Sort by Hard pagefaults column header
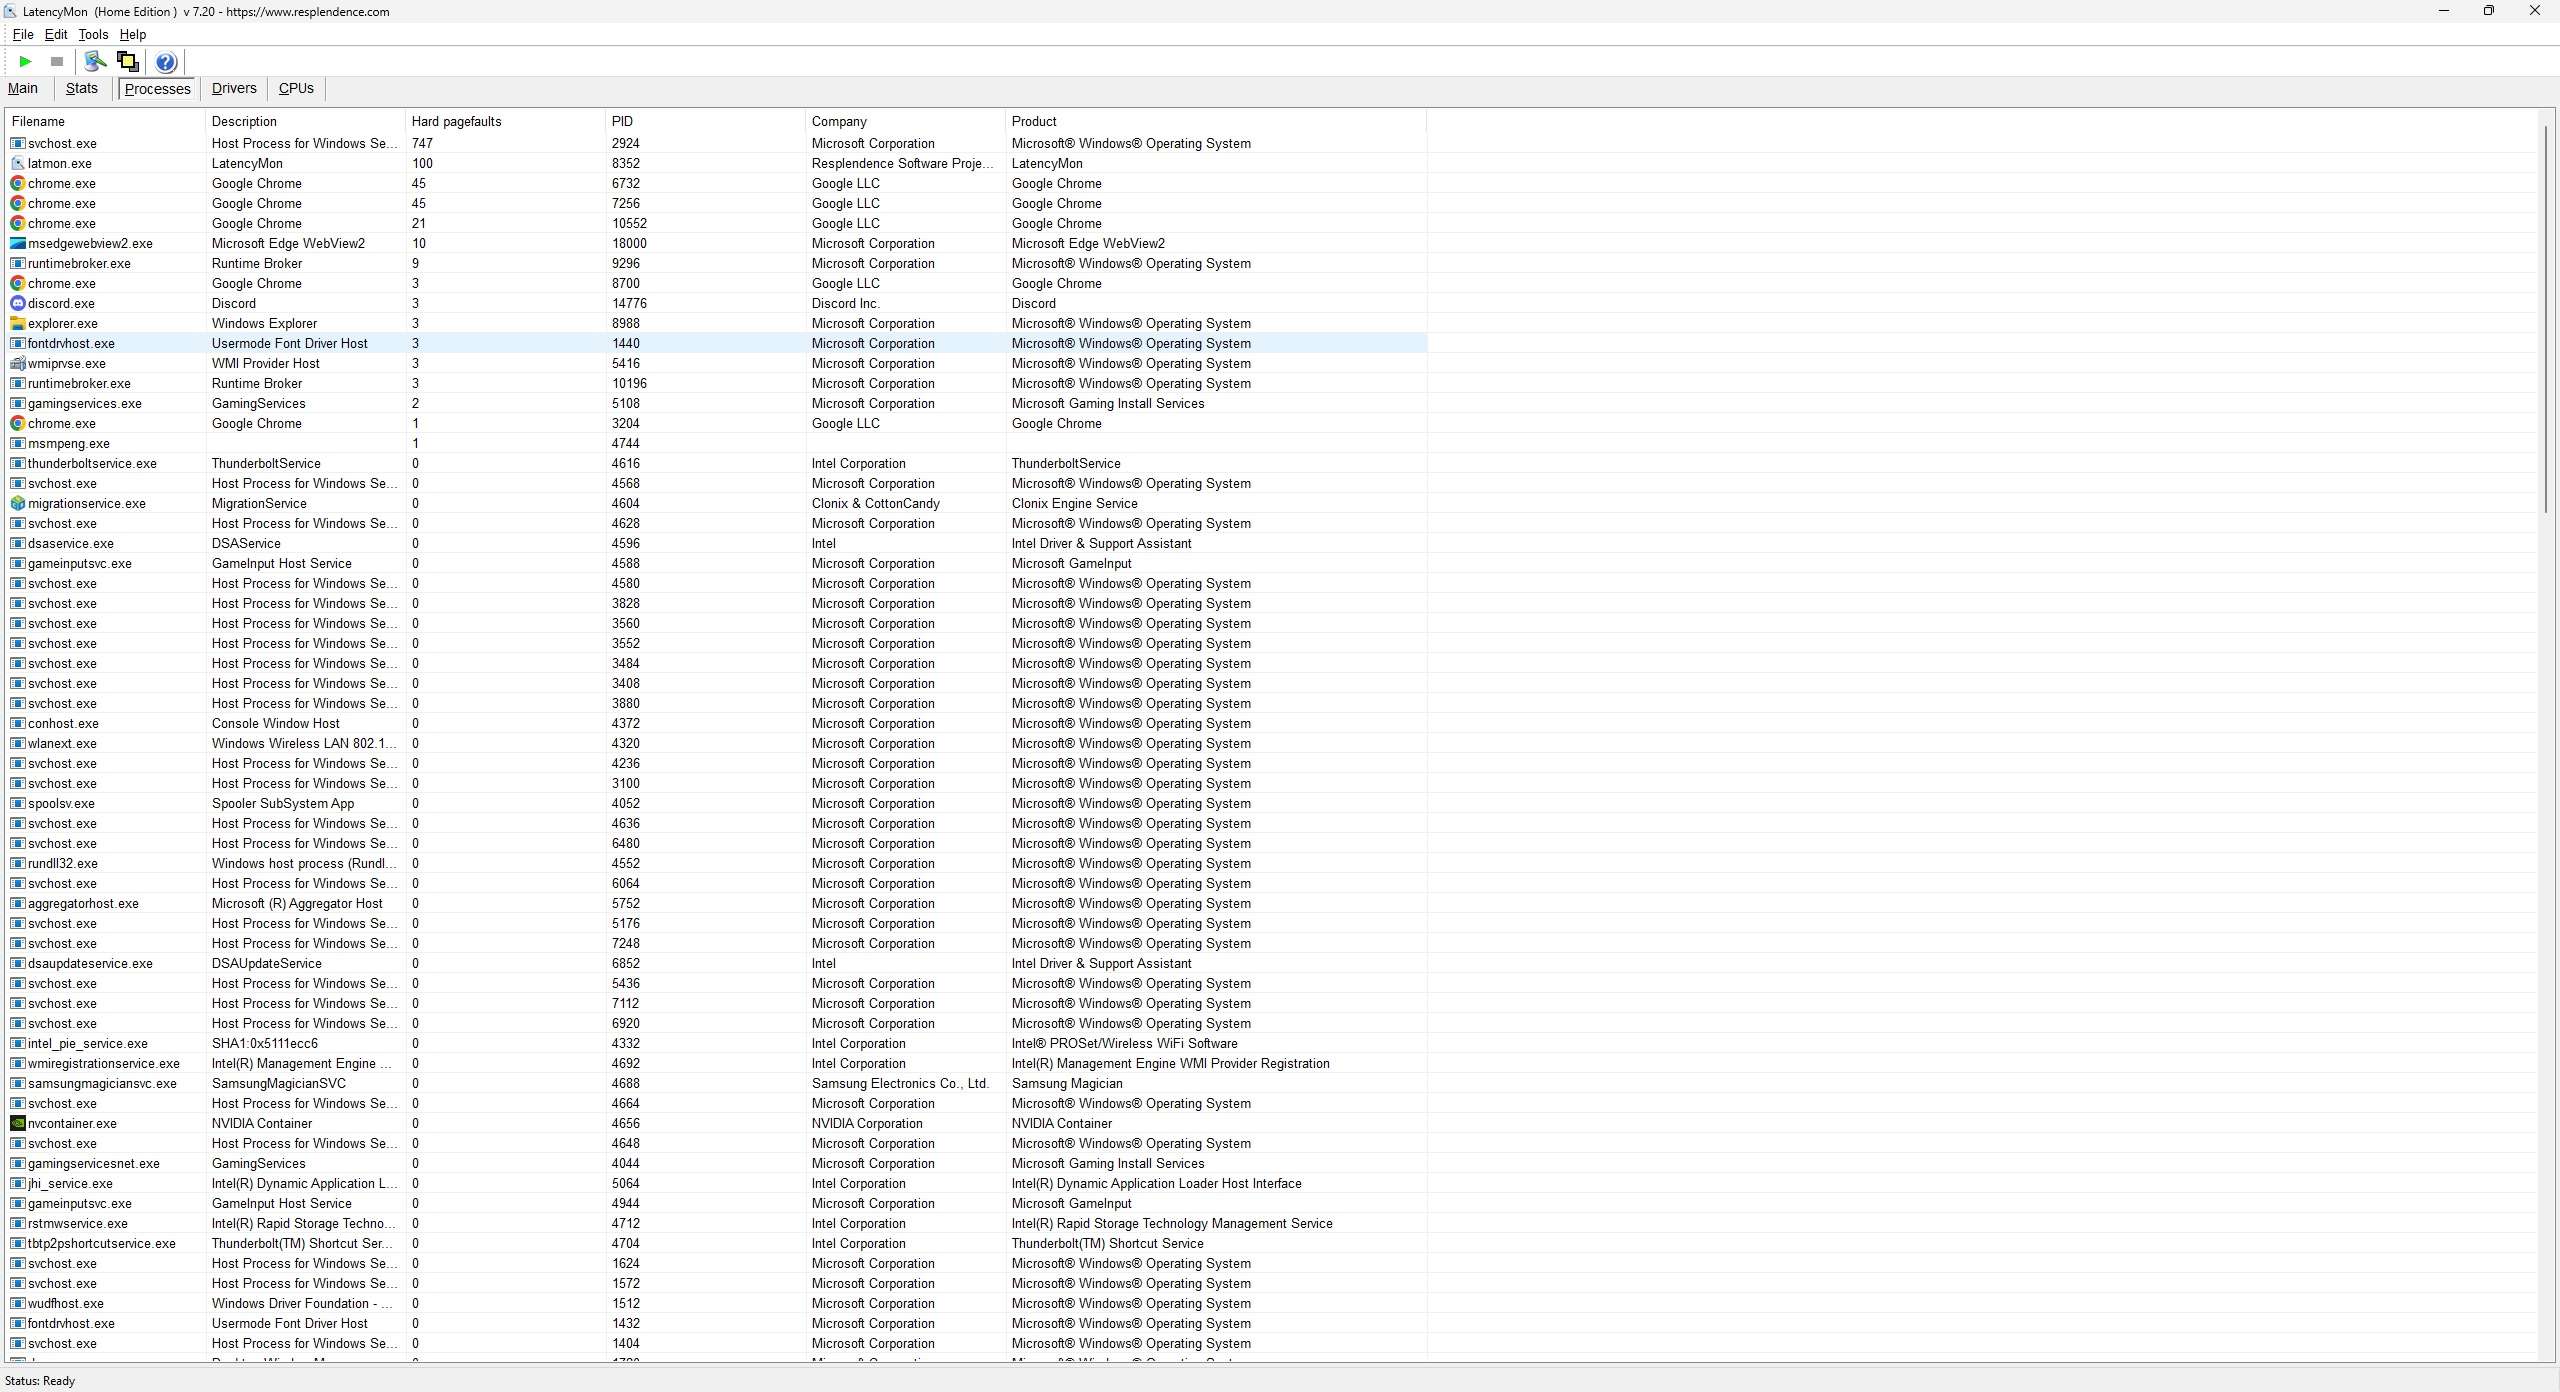Screen dimensions: 2560x1392 pyautogui.click(x=505, y=121)
